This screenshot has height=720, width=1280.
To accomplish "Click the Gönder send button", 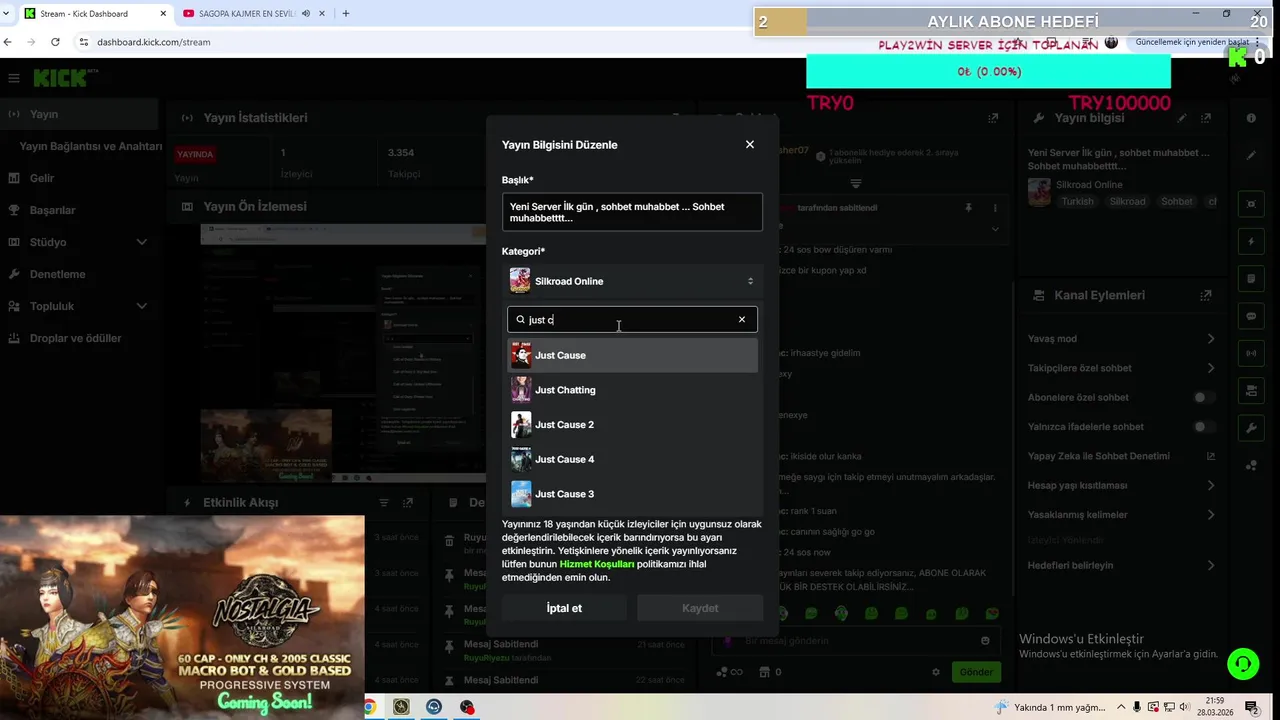I will click(x=976, y=672).
